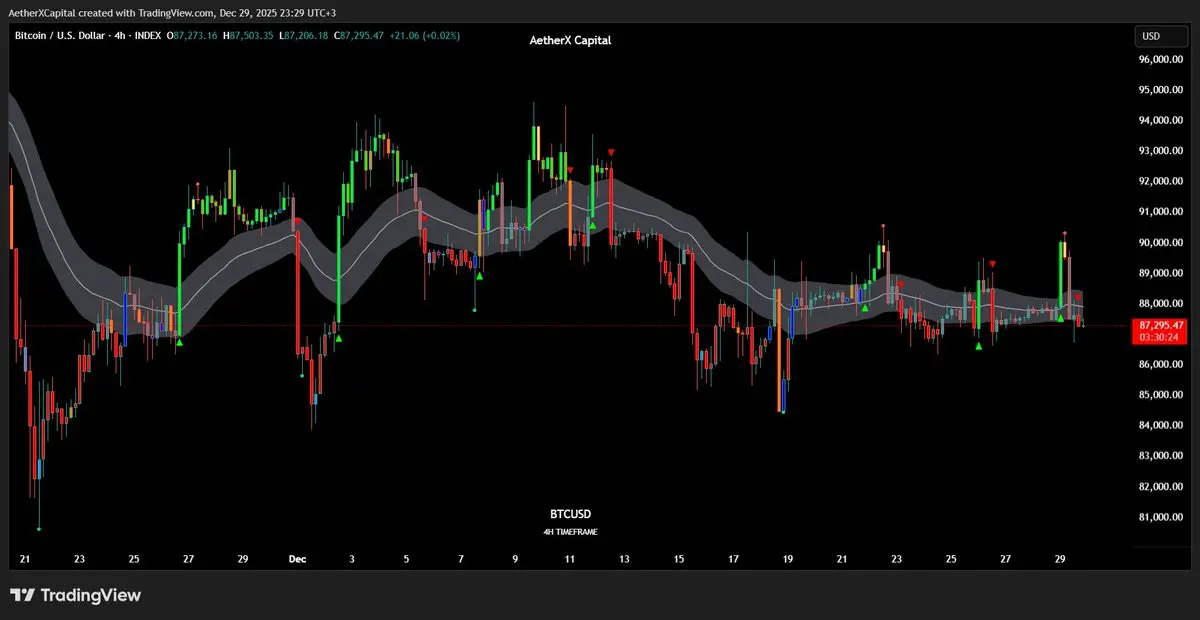Click the 11 date label on time axis

pos(570,560)
